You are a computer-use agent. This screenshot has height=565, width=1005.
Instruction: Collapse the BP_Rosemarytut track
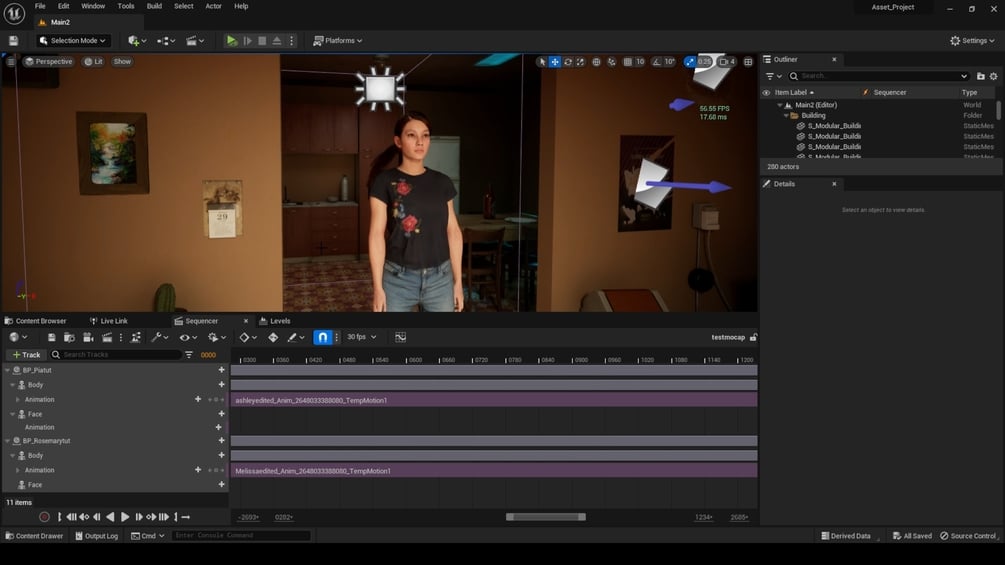(x=8, y=441)
